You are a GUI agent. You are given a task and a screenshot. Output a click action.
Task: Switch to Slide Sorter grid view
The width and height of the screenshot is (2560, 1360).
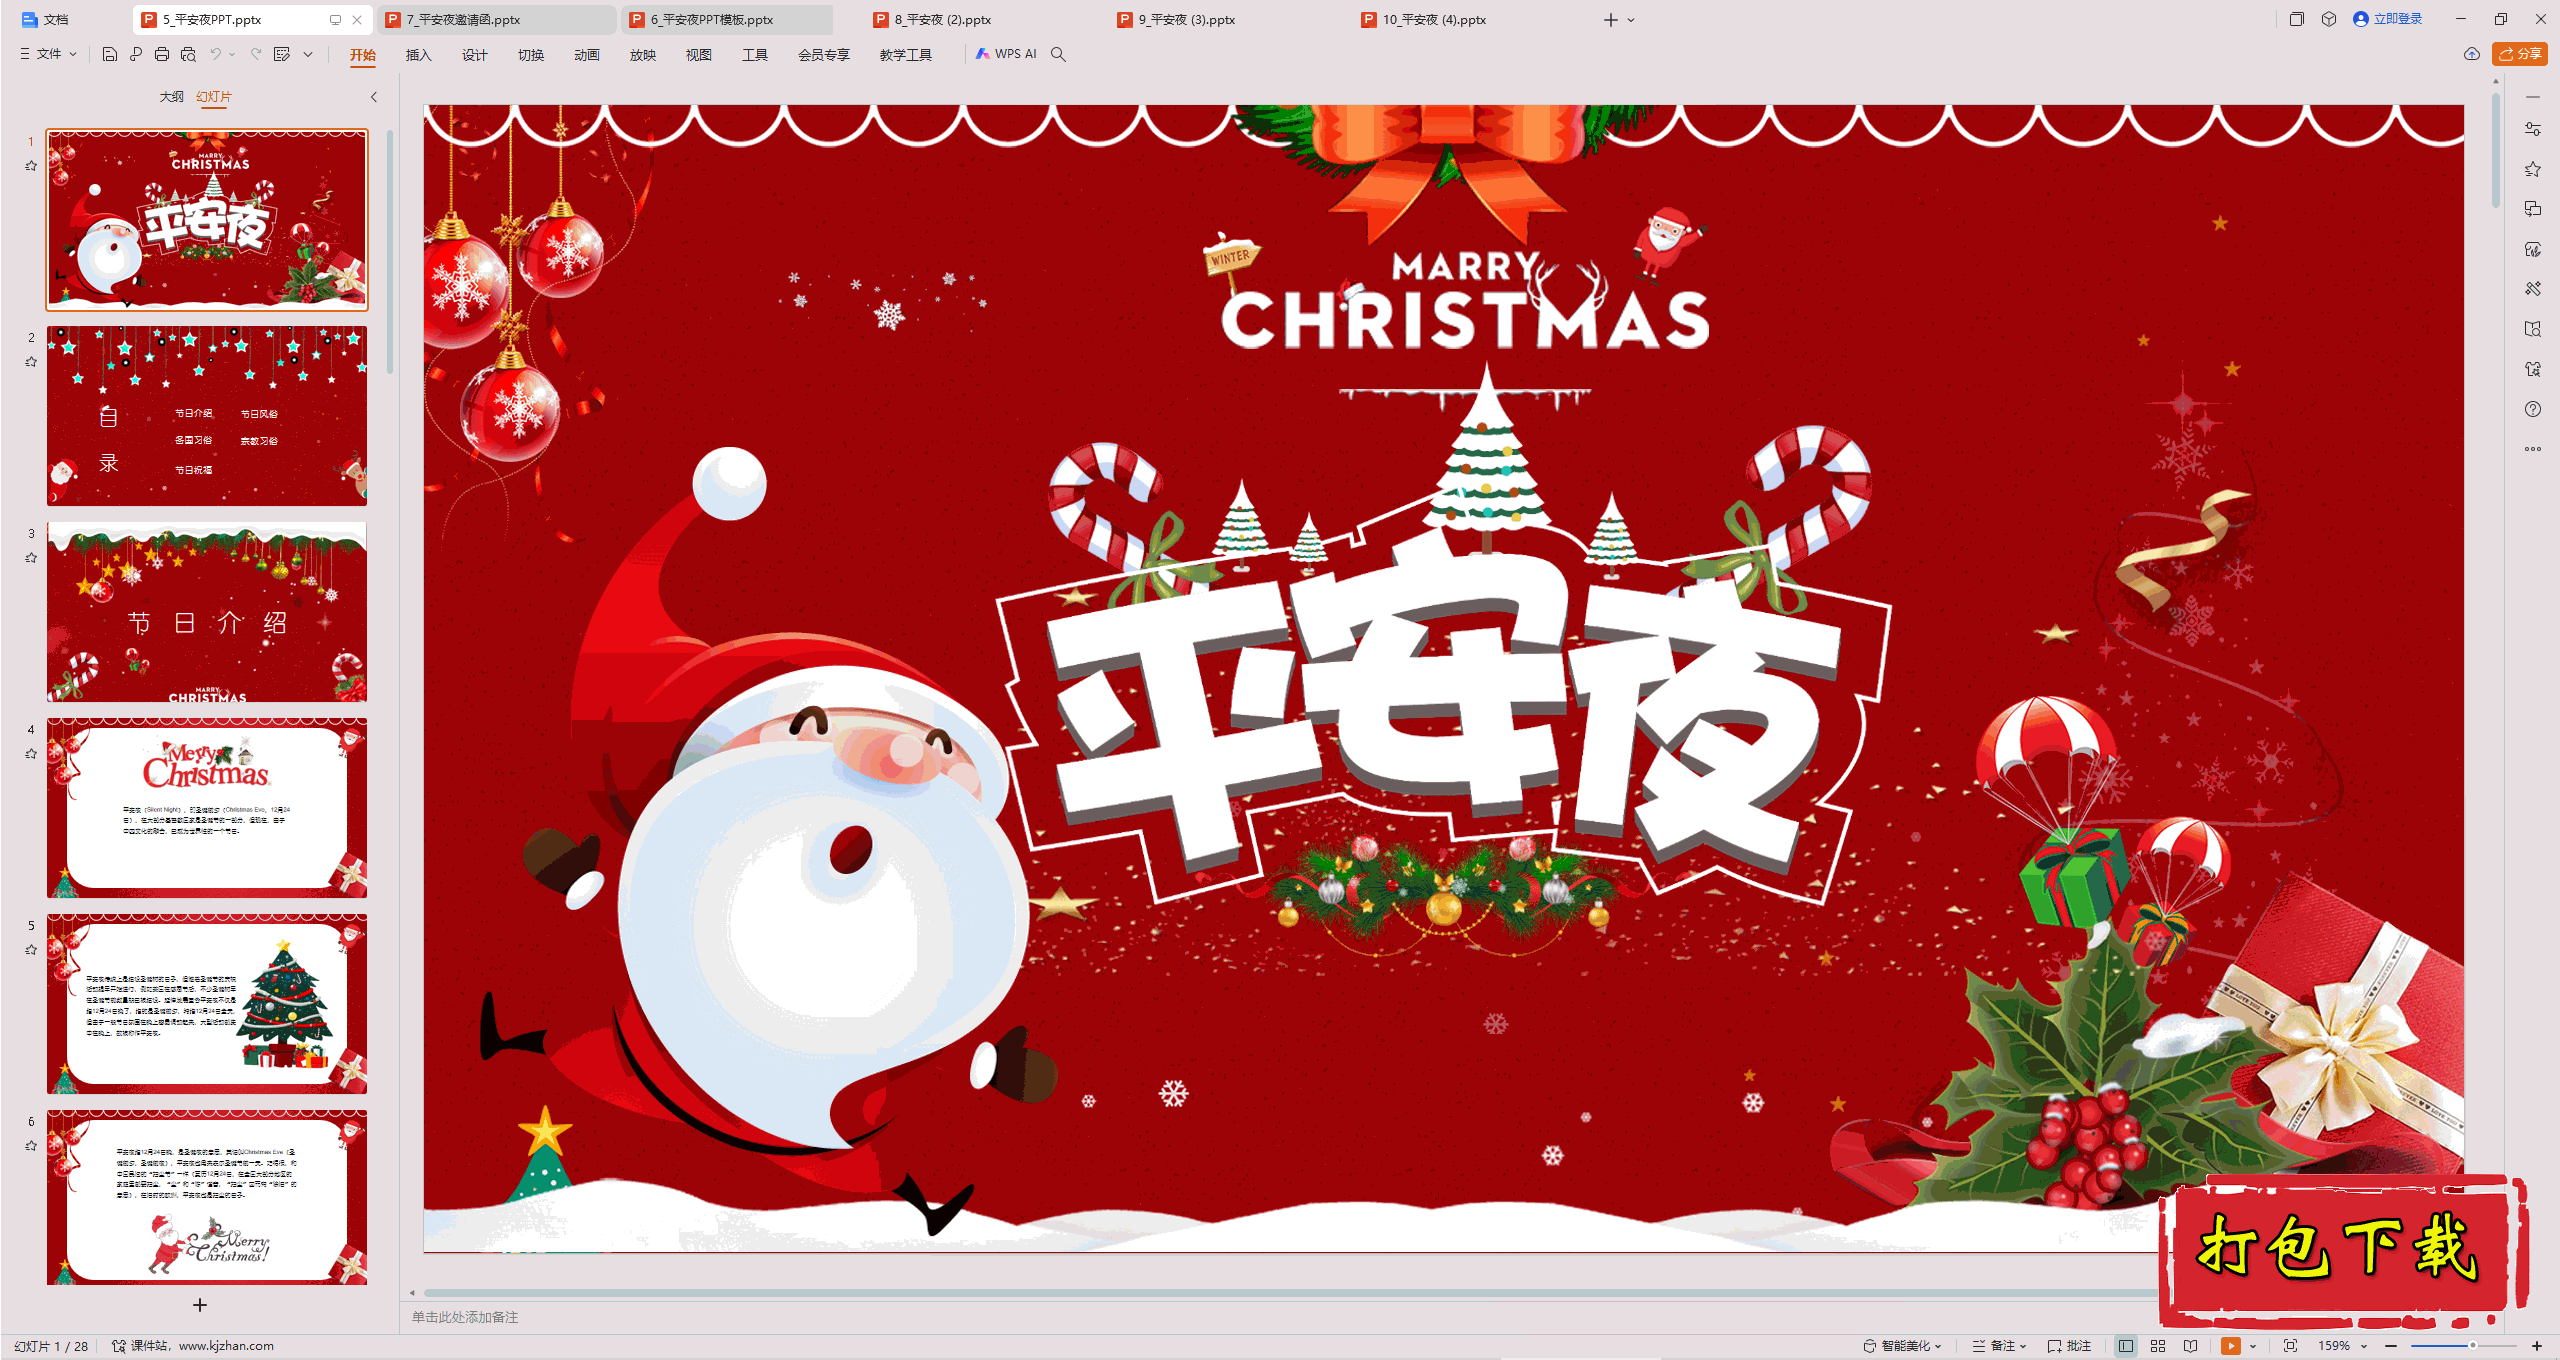point(2158,1346)
